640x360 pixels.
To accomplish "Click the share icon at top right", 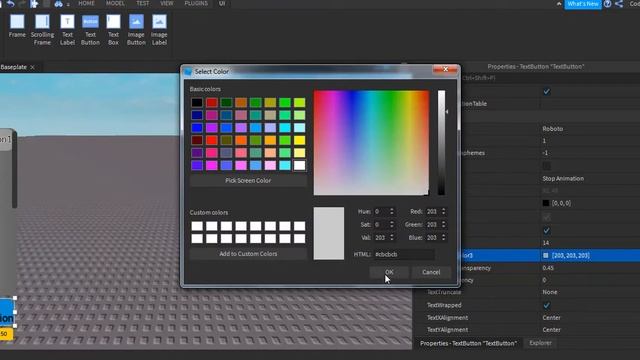I will pos(619,4).
